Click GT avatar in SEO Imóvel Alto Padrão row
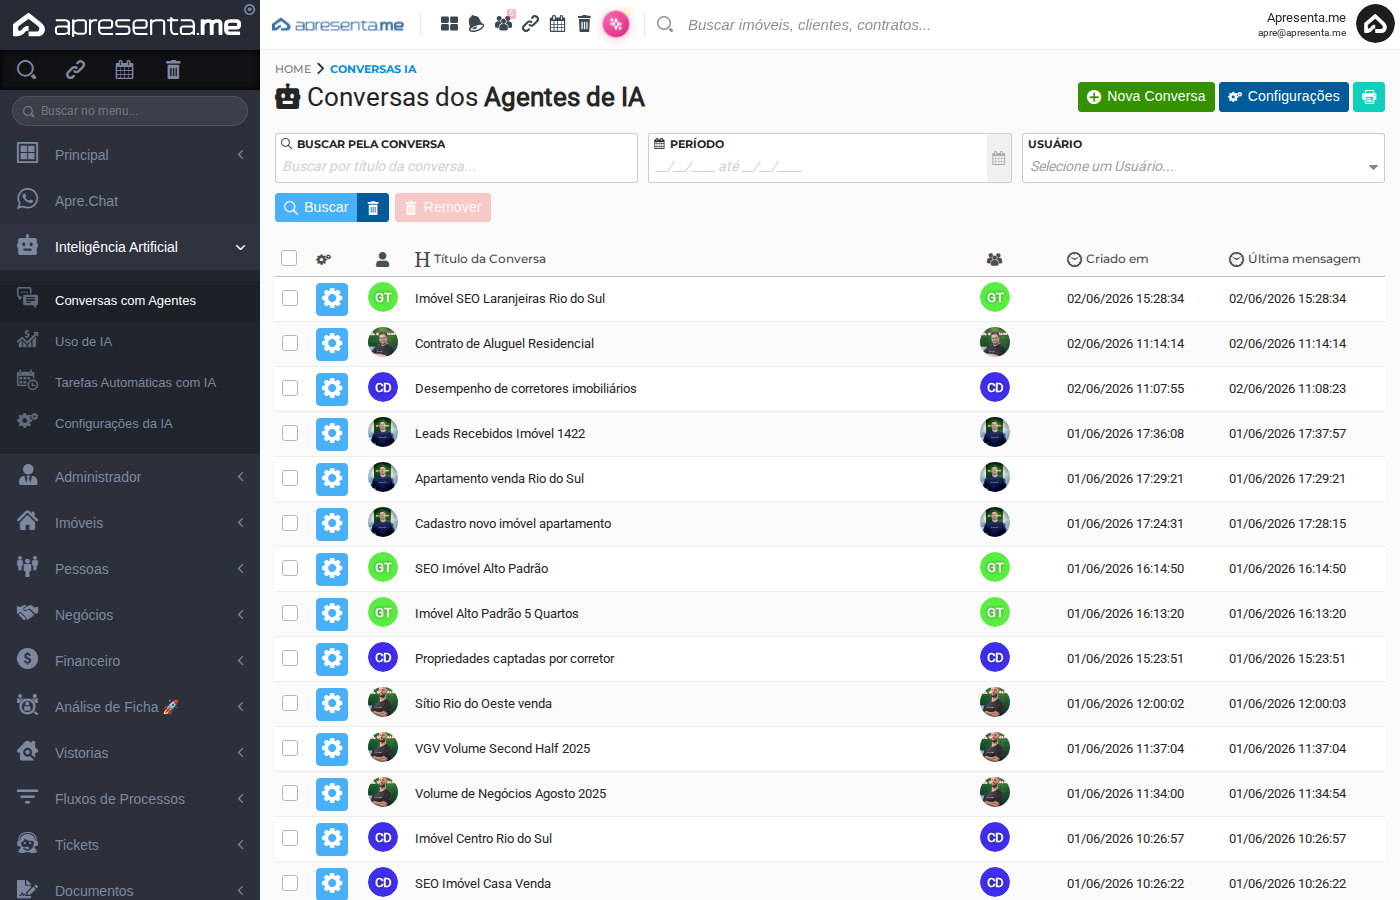This screenshot has width=1400, height=900. click(x=383, y=568)
